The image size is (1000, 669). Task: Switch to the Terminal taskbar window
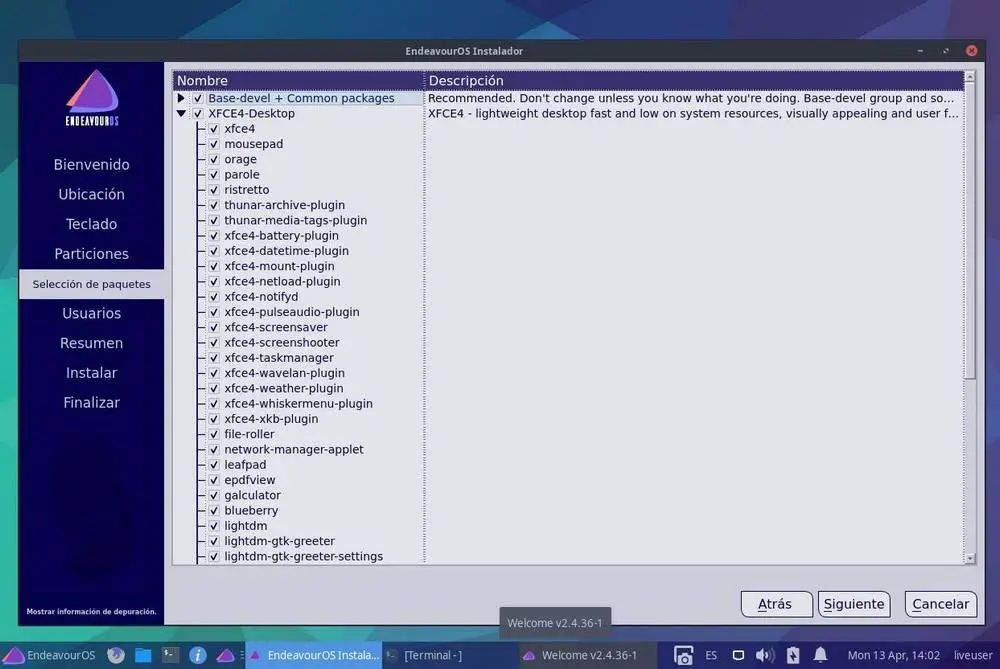click(x=450, y=655)
